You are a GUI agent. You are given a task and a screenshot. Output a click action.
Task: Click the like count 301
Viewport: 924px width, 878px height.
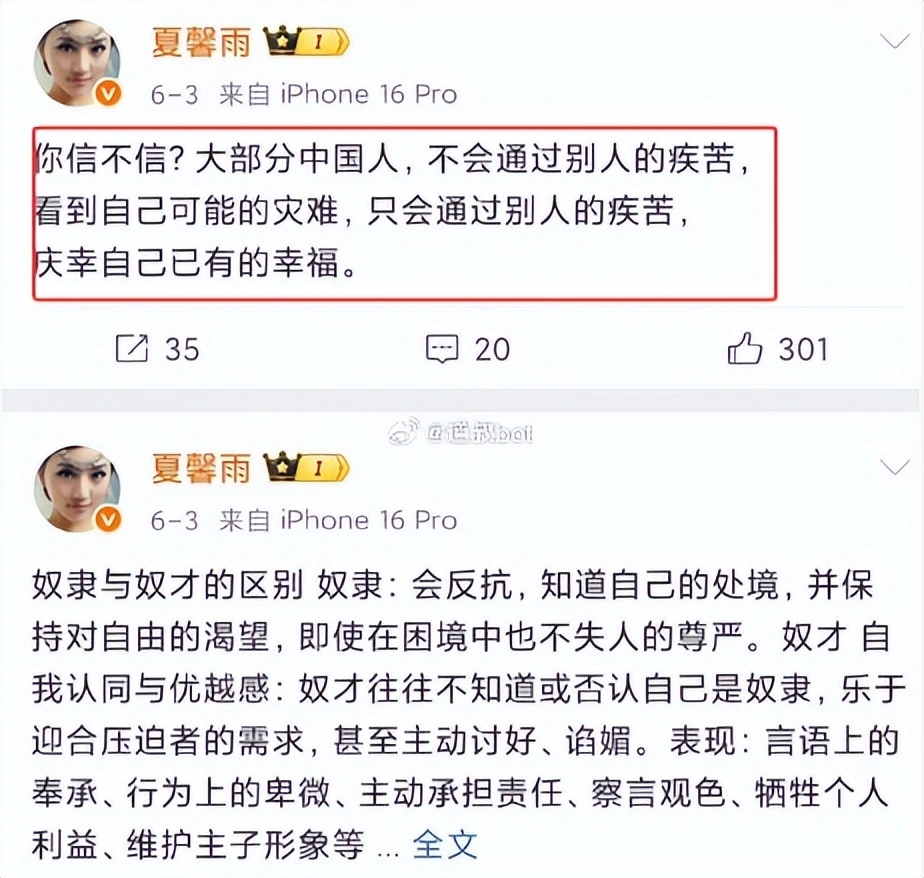coord(804,349)
